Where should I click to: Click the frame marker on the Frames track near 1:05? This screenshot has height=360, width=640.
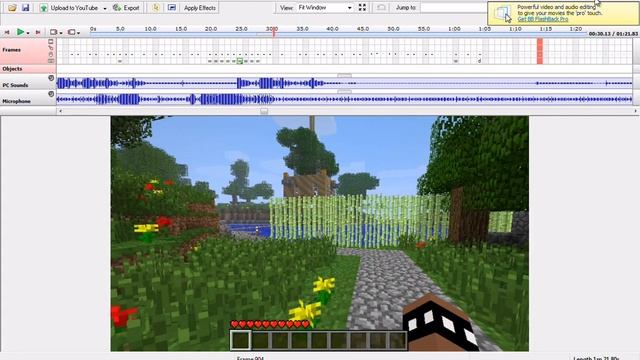pos(480,61)
